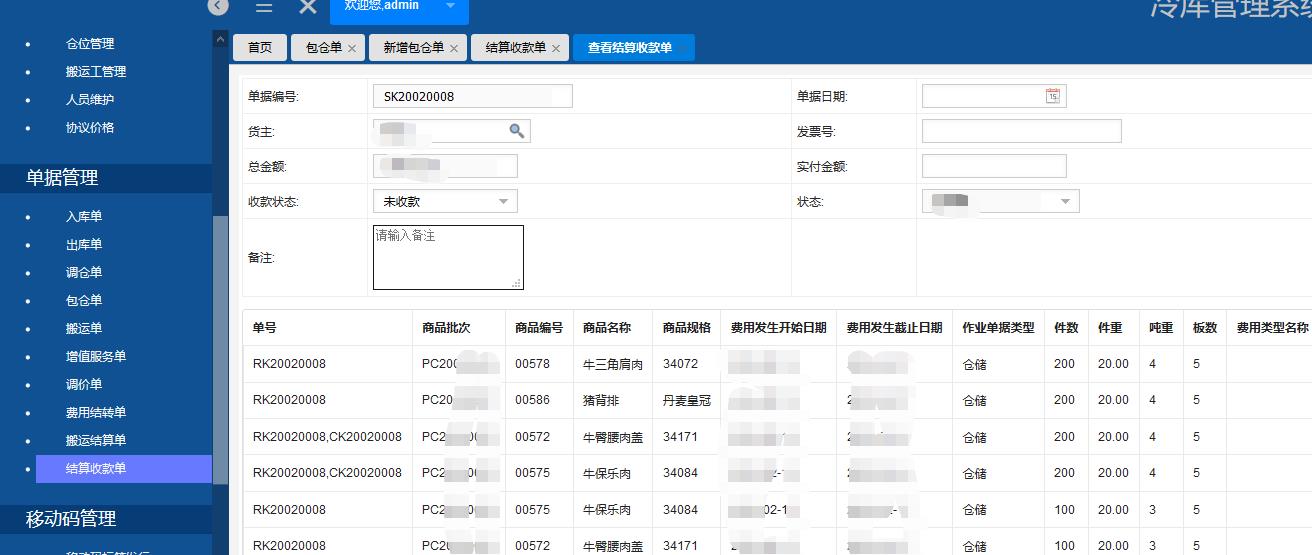Image resolution: width=1312 pixels, height=555 pixels.
Task: Close the 结算收款单 tab
Action: pyautogui.click(x=556, y=48)
